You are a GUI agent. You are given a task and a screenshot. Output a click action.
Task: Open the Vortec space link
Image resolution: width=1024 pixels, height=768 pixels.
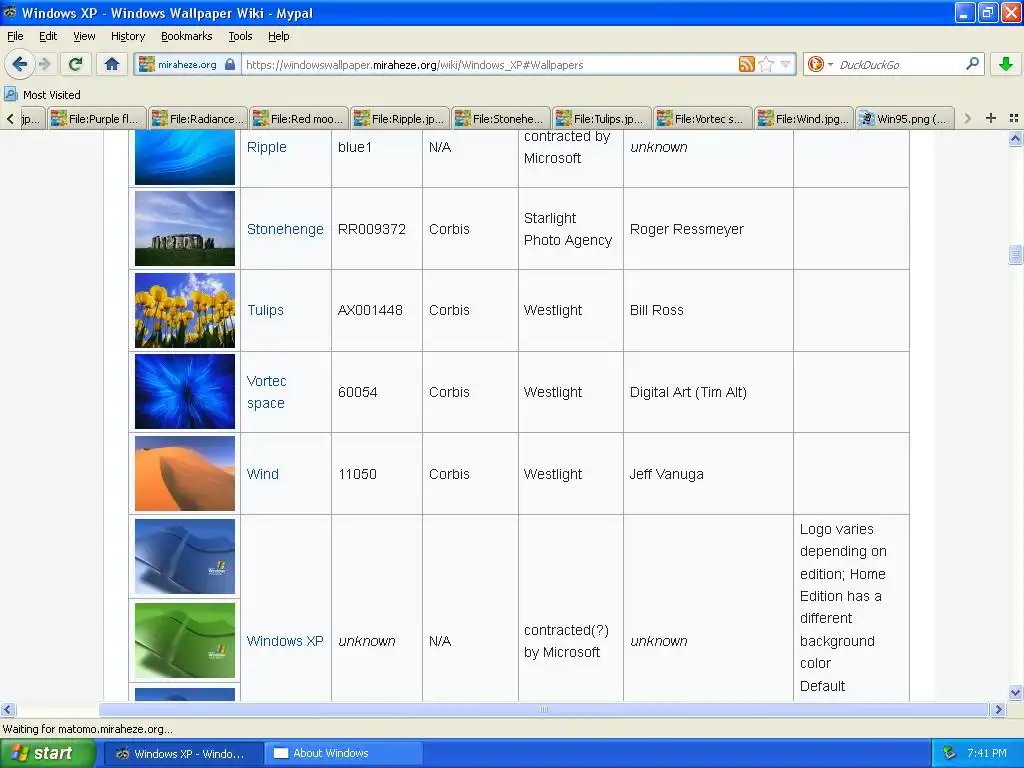tap(266, 392)
